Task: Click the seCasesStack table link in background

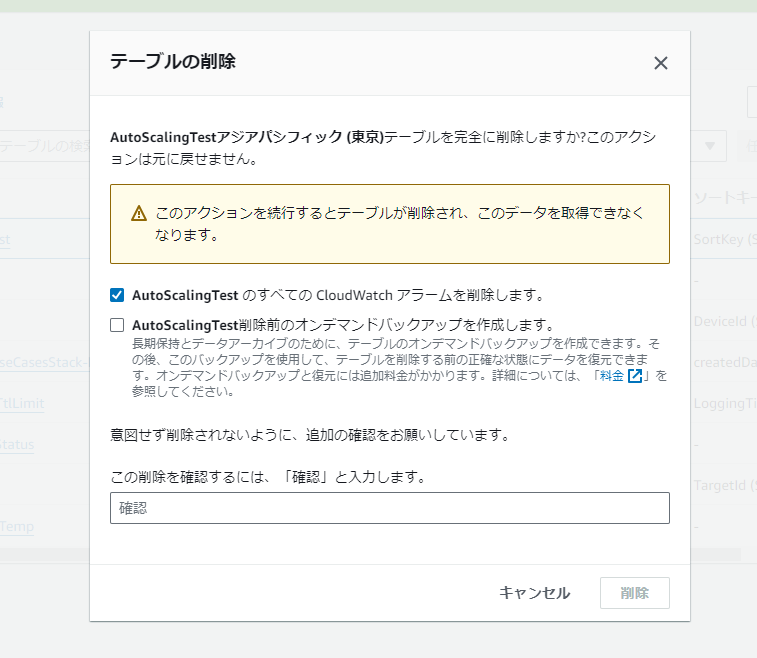Action: tap(45, 363)
